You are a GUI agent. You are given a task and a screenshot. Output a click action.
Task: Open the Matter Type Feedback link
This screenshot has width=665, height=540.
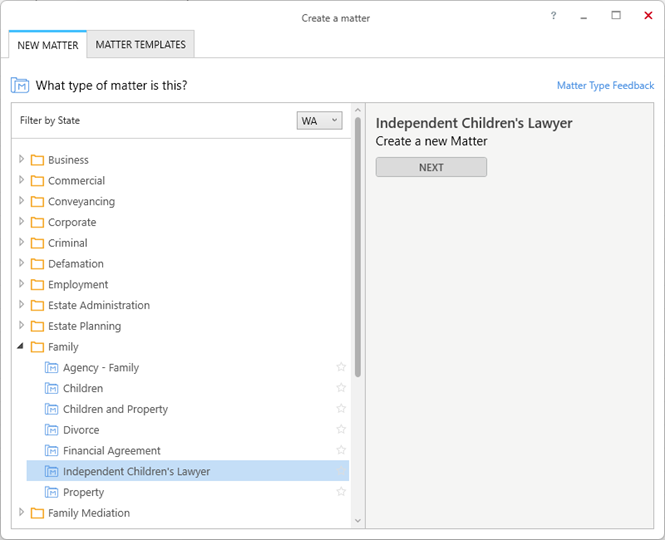[x=605, y=86]
